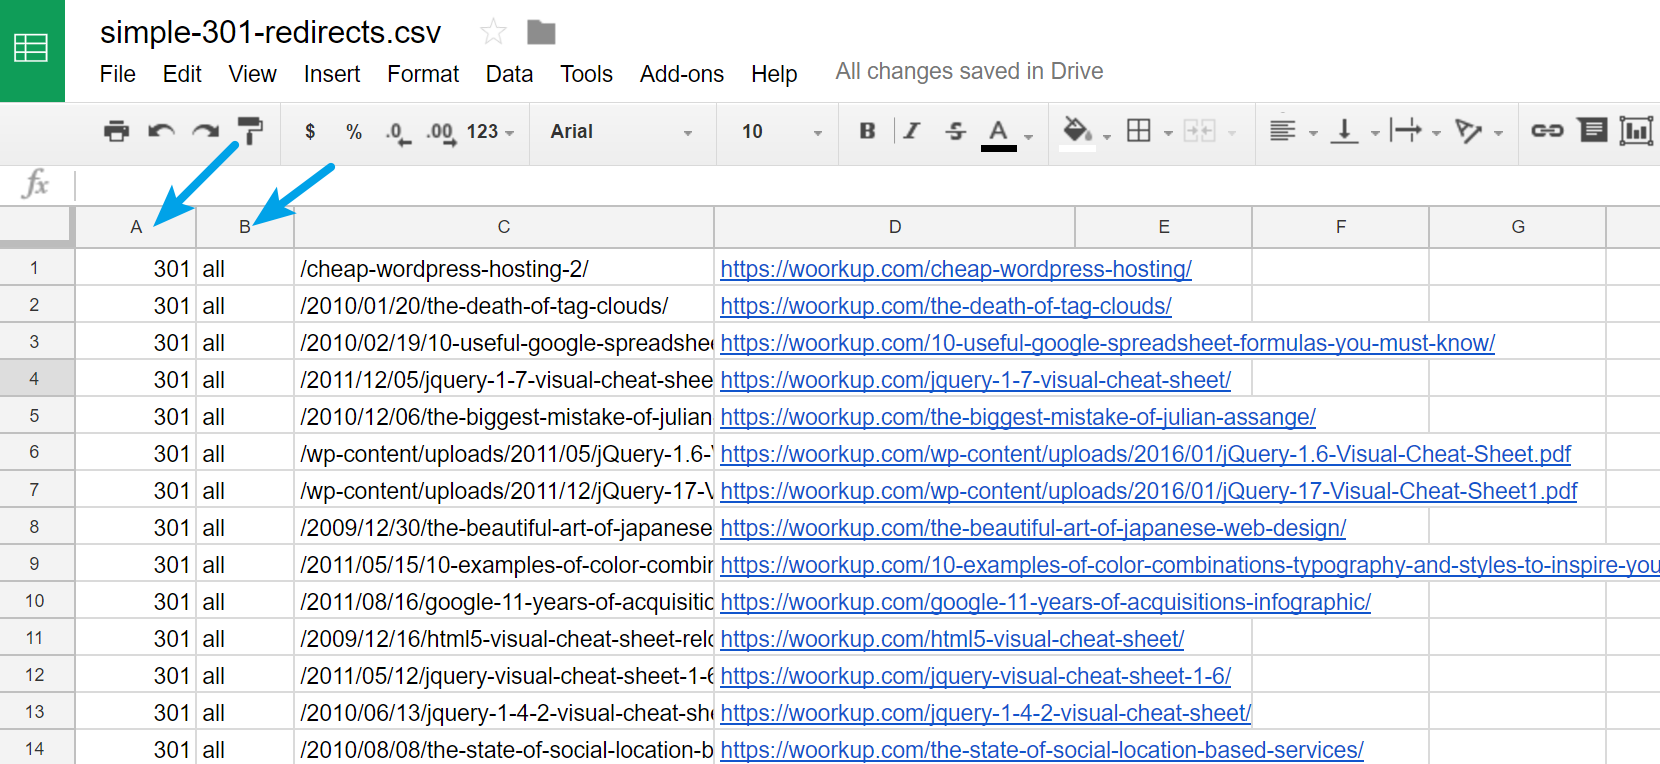The height and width of the screenshot is (764, 1660).
Task: Toggle bold formatting
Action: 867,131
